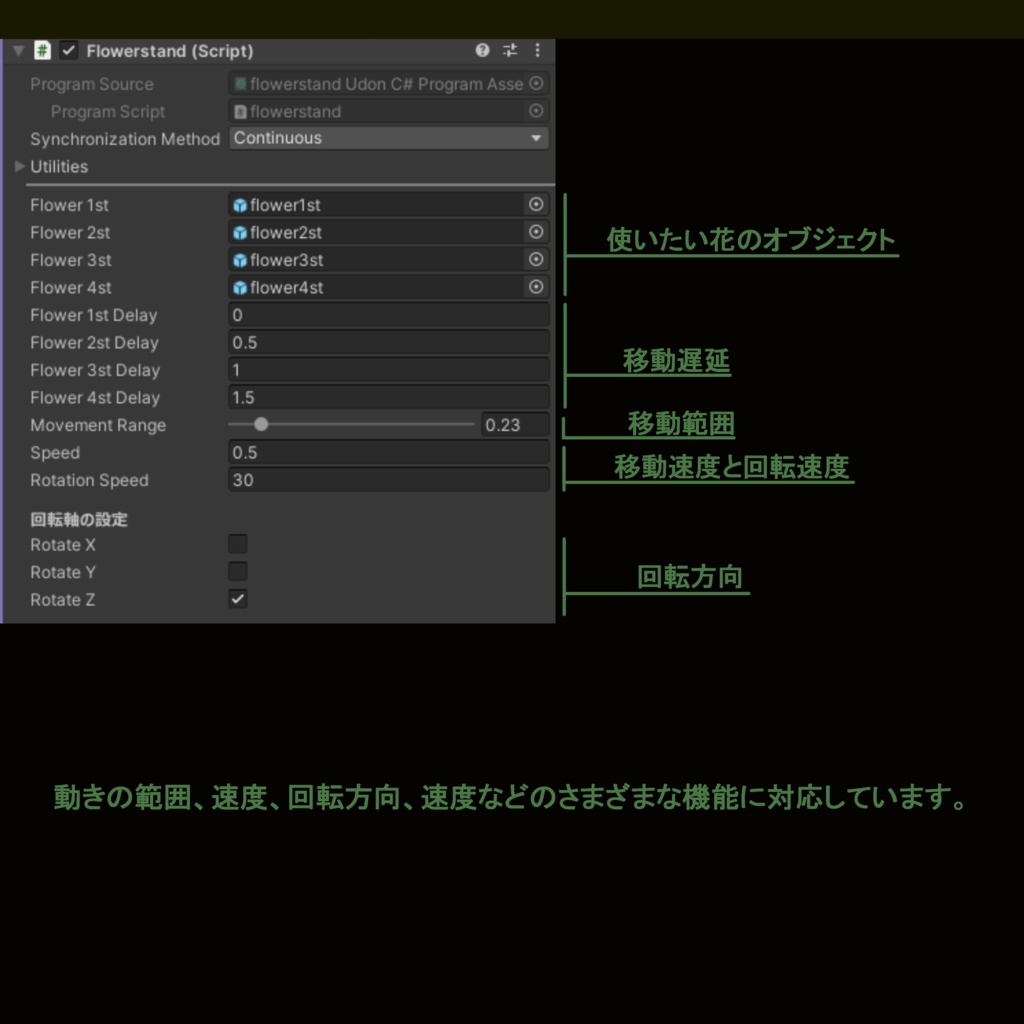The height and width of the screenshot is (1024, 1024).
Task: Open the Flowerstand component help icon
Action: [482, 50]
